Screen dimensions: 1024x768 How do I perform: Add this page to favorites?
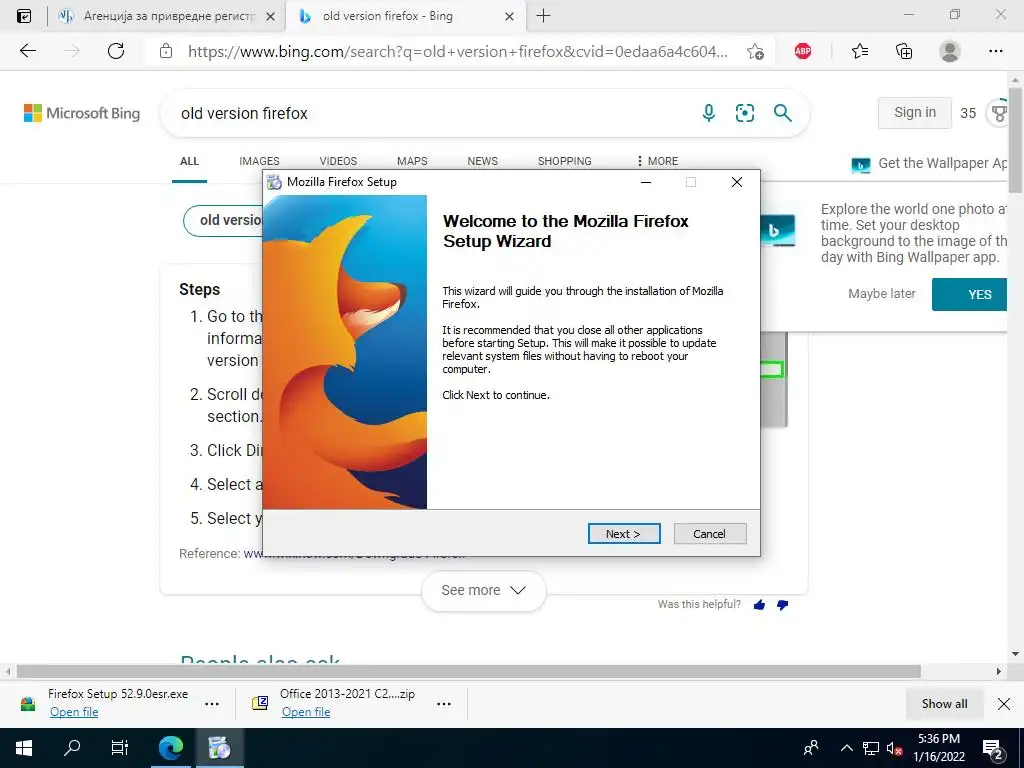(x=756, y=52)
